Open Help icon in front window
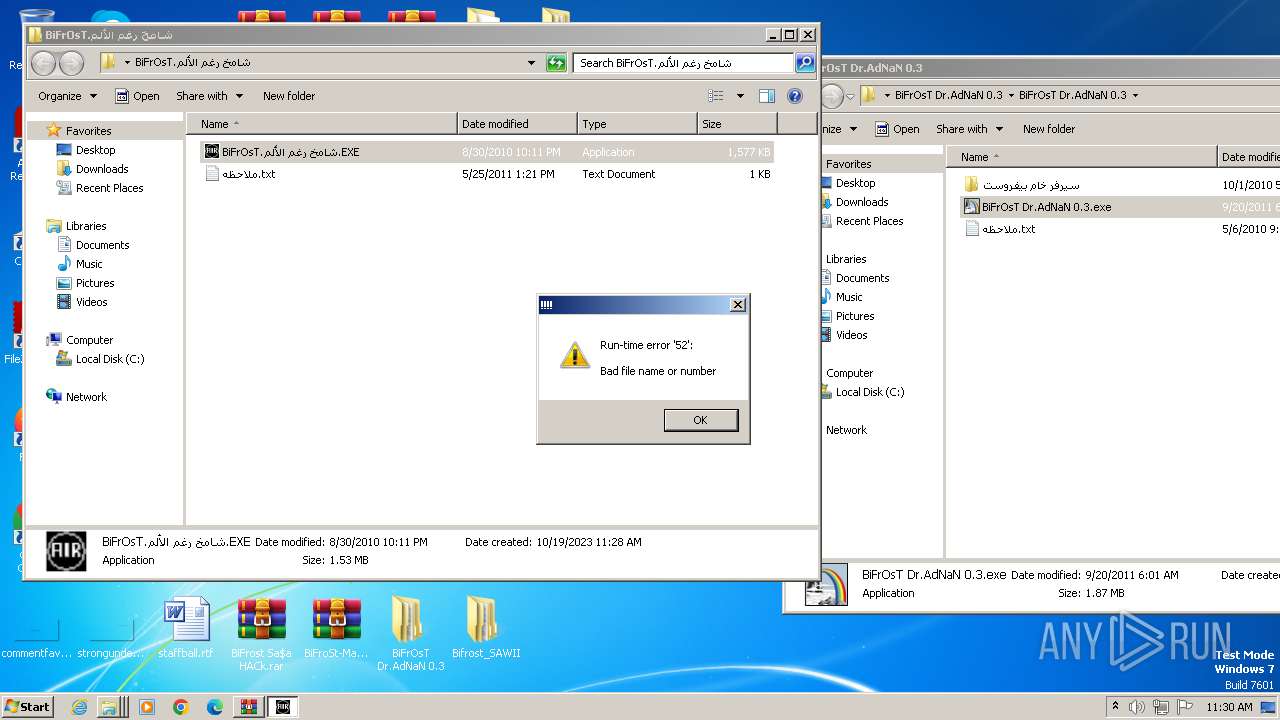This screenshot has height=720, width=1280. 795,96
